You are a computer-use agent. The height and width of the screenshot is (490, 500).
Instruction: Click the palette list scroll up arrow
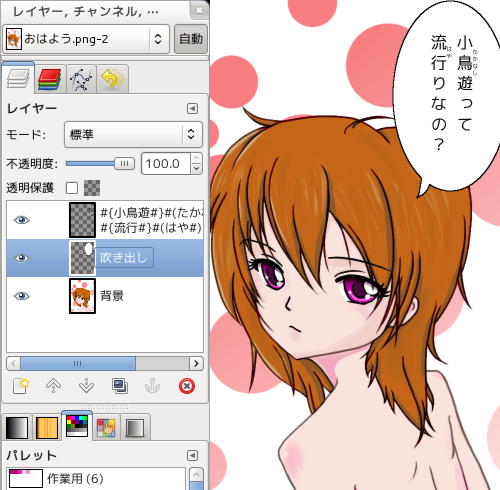click(x=196, y=475)
